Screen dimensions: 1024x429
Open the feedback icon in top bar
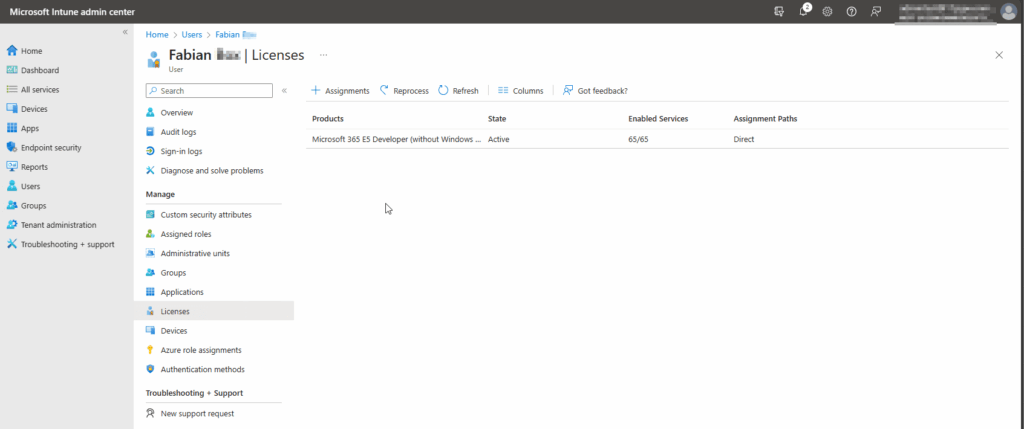click(876, 11)
